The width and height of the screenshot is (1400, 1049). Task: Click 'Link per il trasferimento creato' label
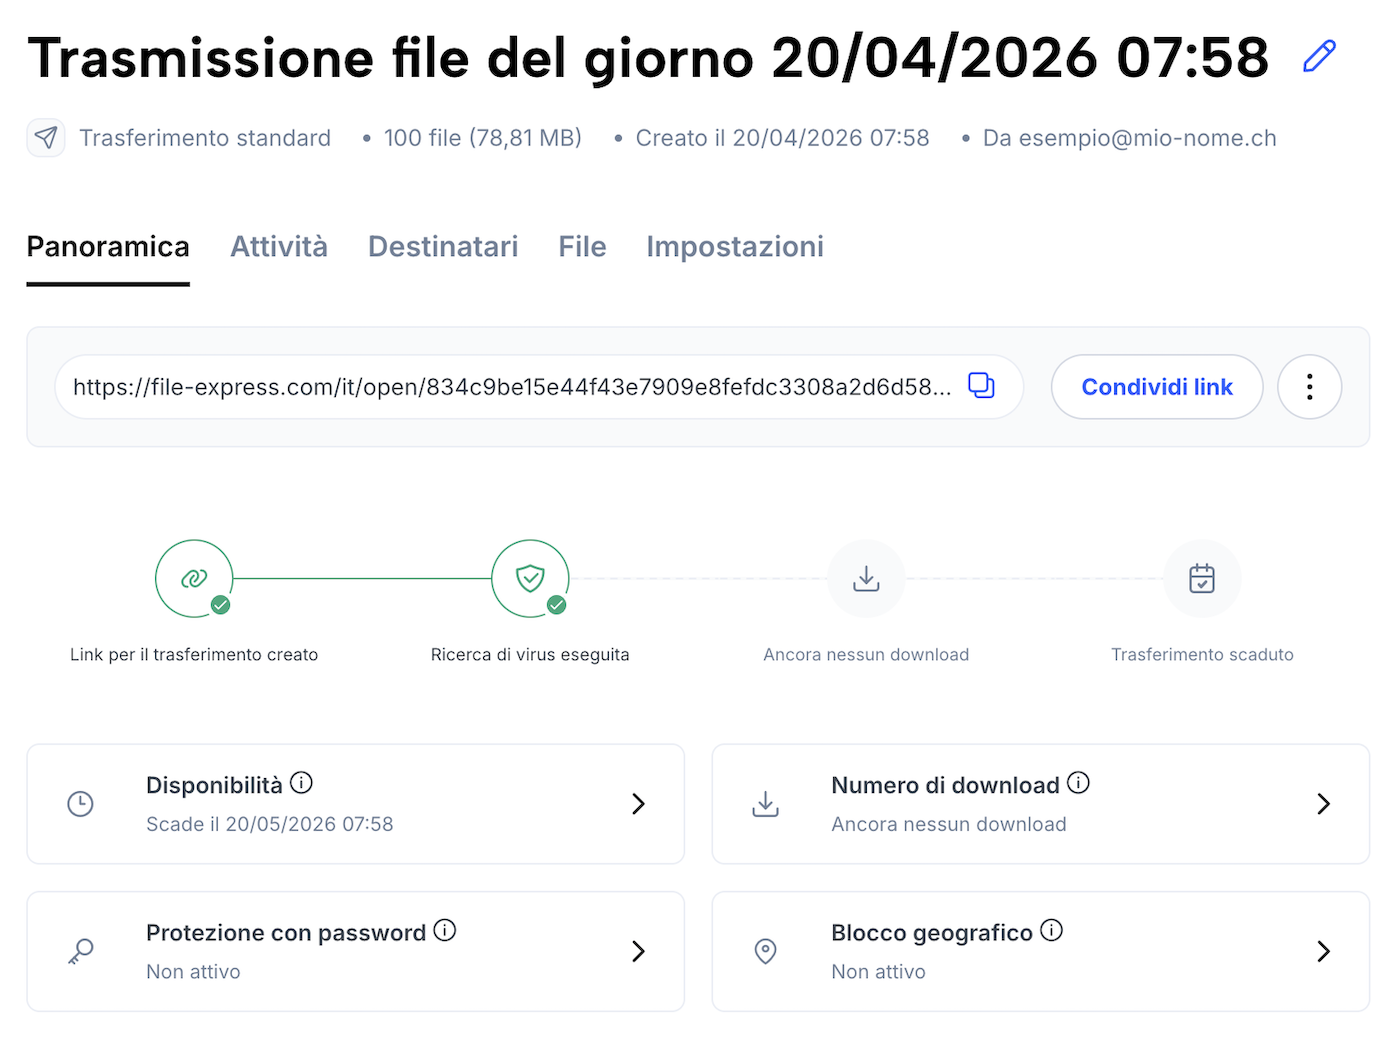coord(194,655)
